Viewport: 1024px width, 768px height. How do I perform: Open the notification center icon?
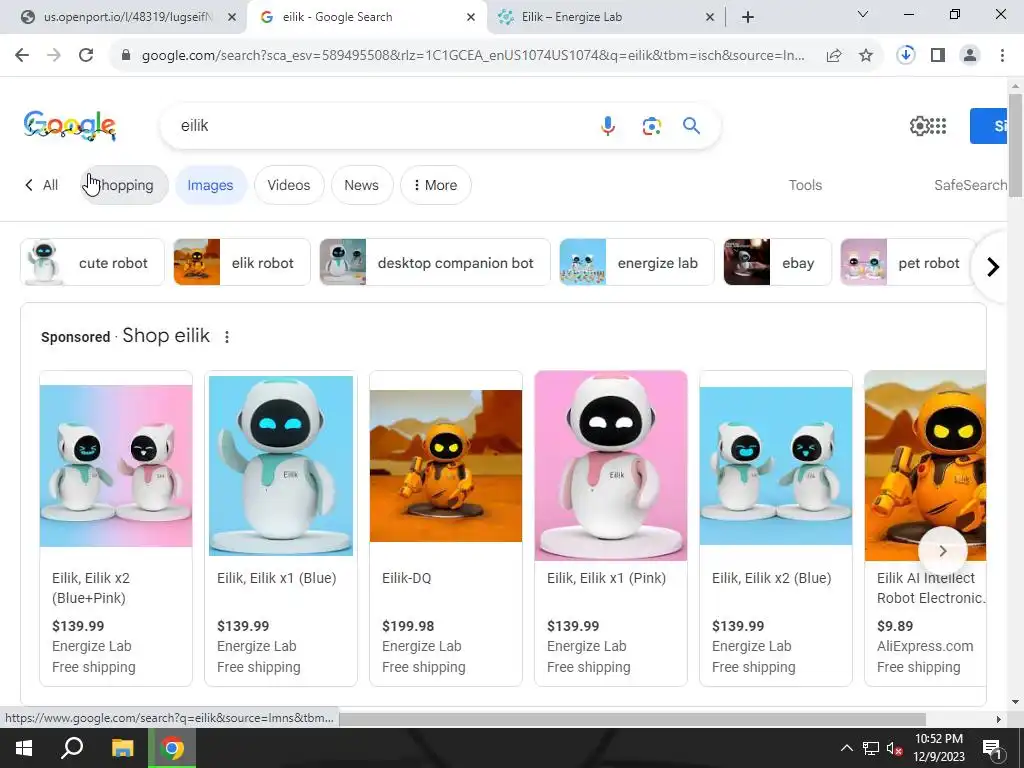[992, 748]
